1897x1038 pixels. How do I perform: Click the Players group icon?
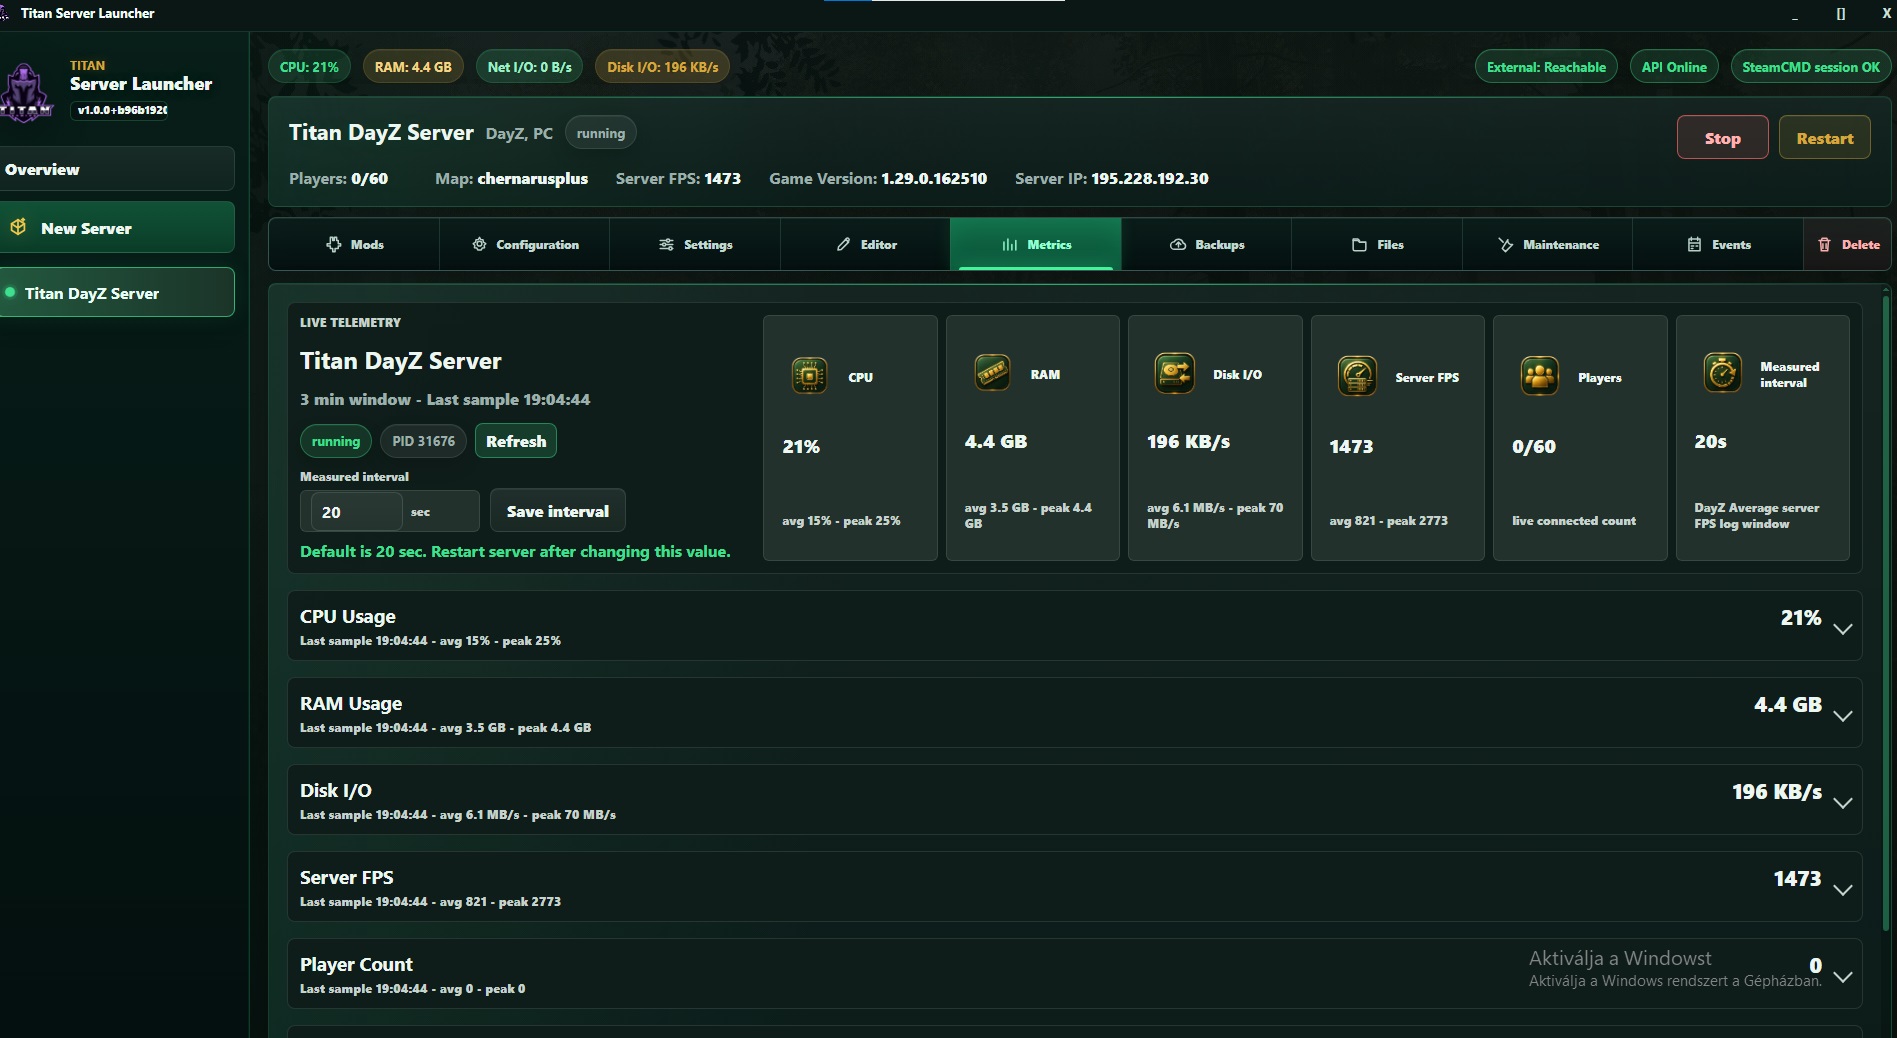[1540, 376]
